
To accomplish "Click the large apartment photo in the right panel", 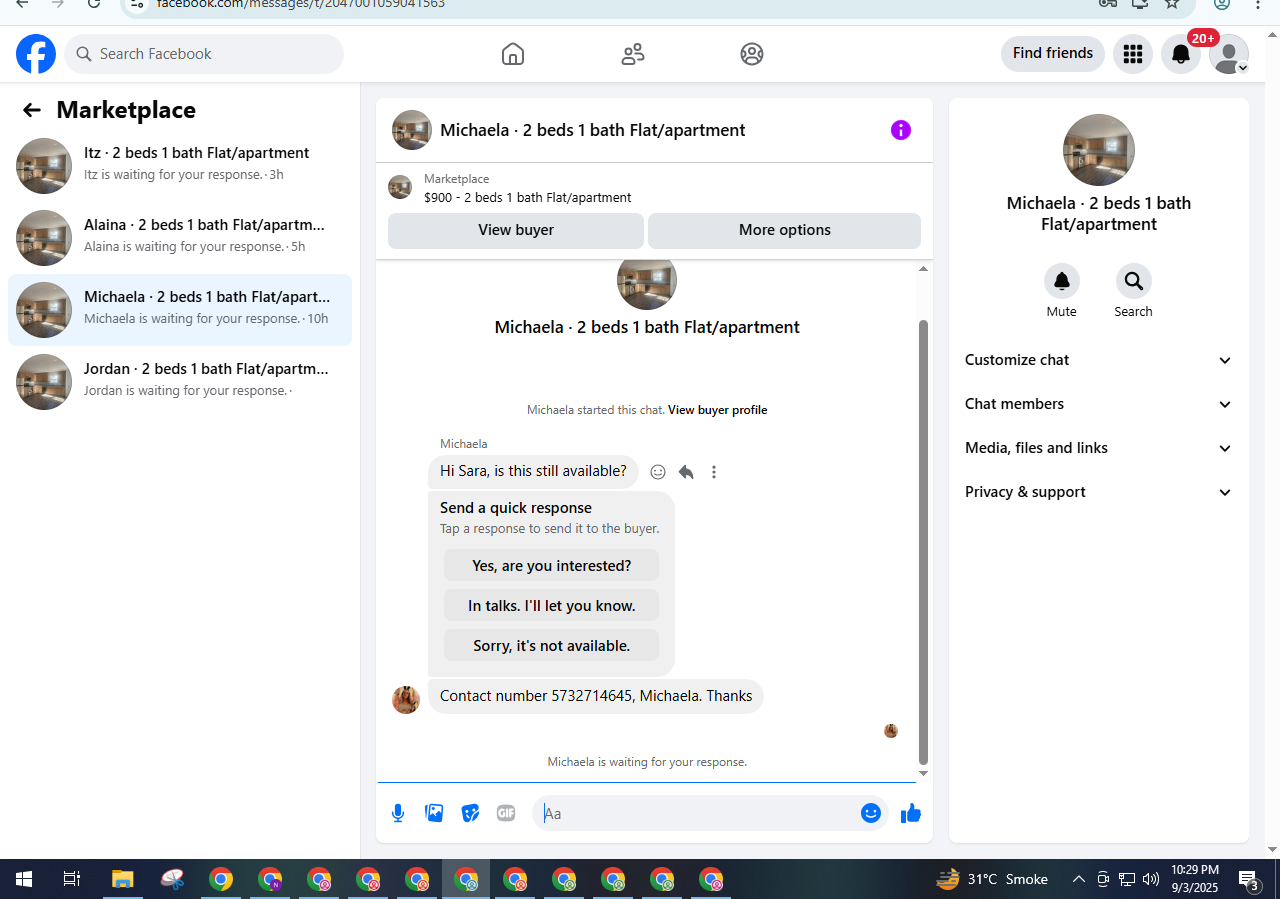I will [x=1099, y=150].
